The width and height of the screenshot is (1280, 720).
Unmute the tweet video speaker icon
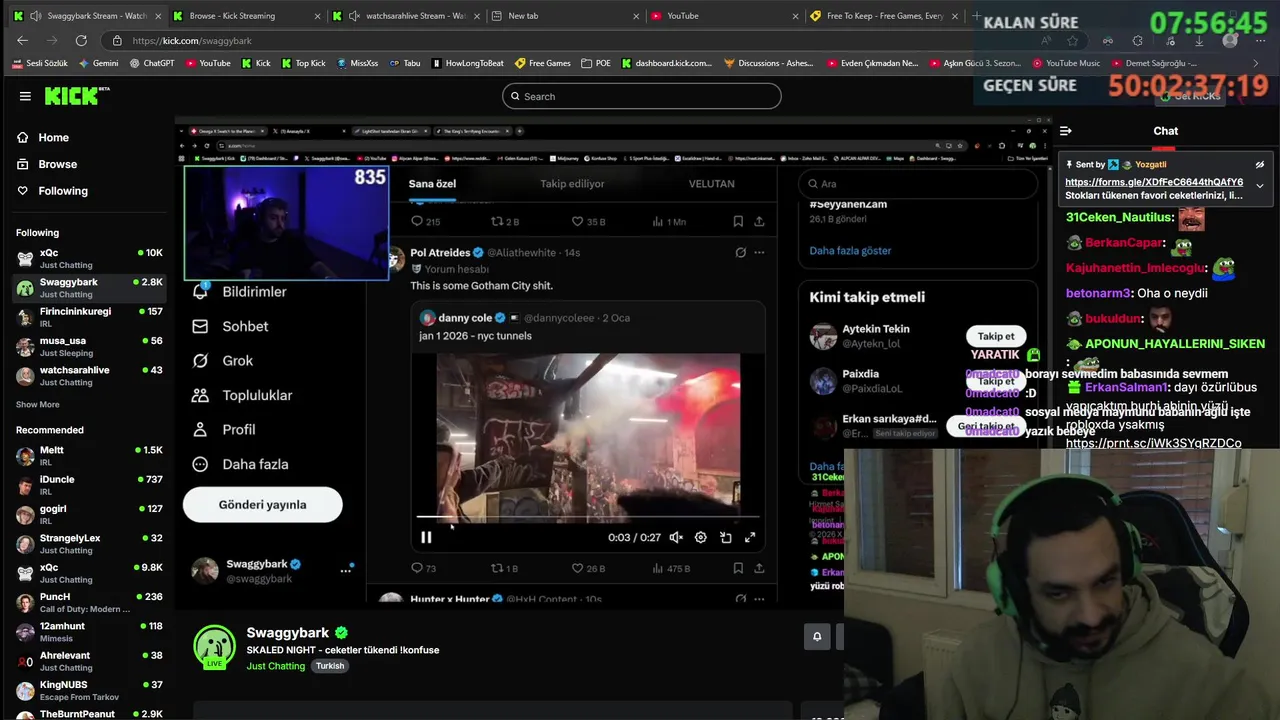(676, 537)
